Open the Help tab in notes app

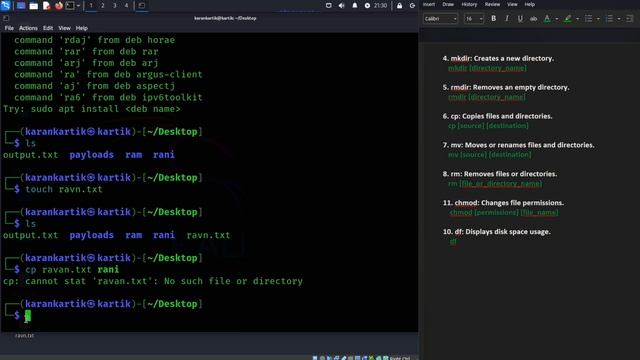tap(529, 4)
